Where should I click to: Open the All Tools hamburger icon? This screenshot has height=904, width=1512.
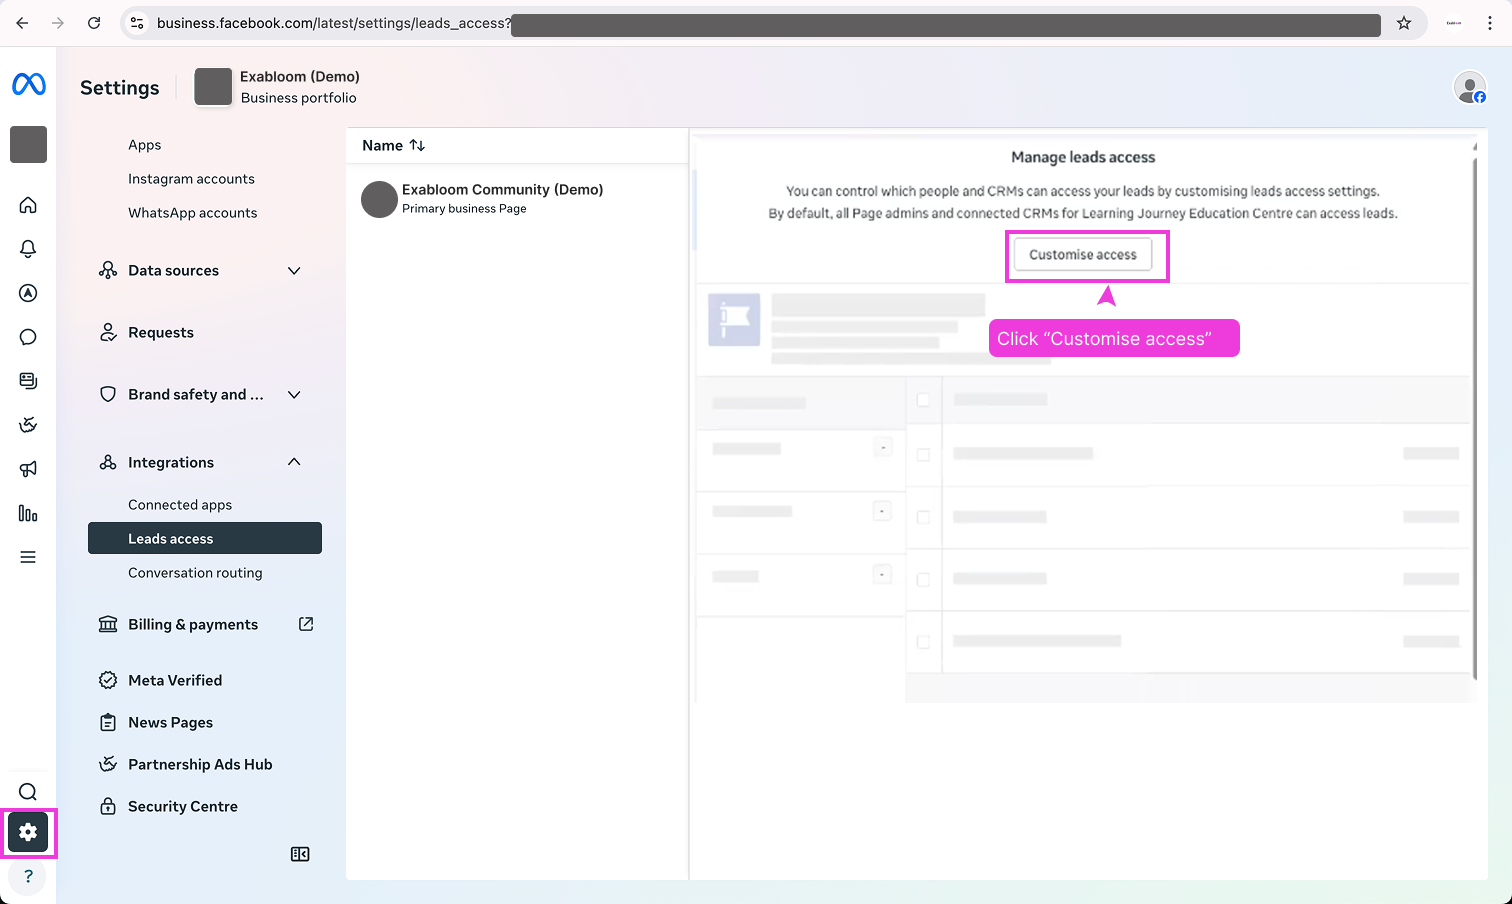click(x=28, y=556)
